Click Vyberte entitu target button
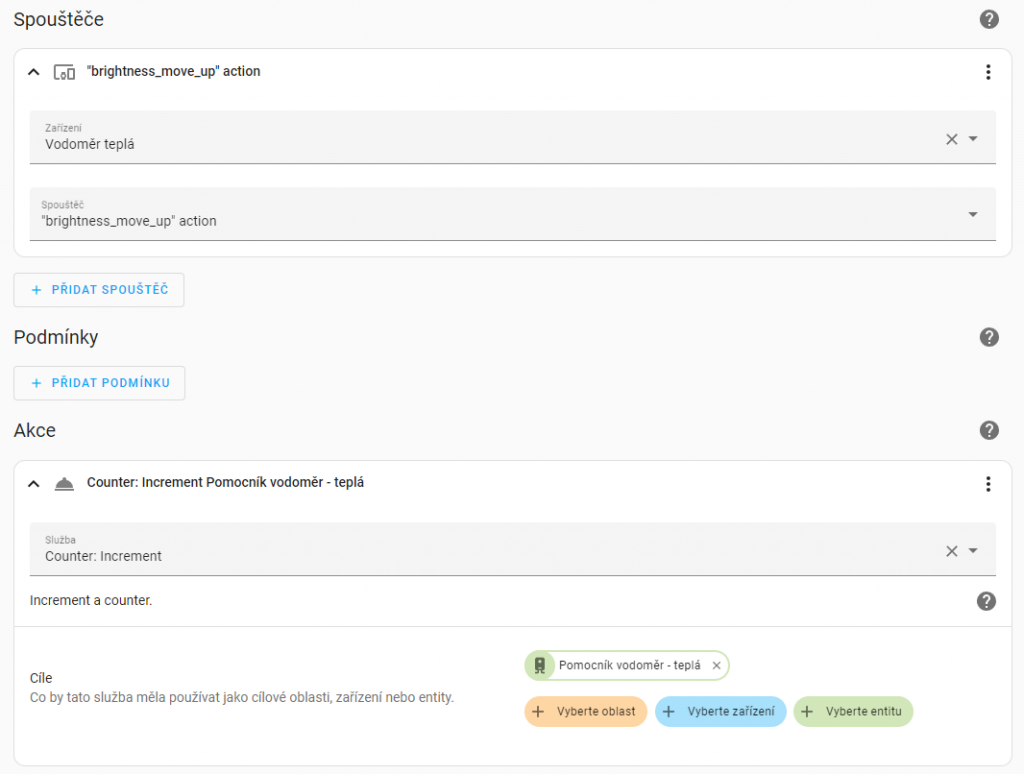This screenshot has width=1024, height=774. [x=853, y=711]
